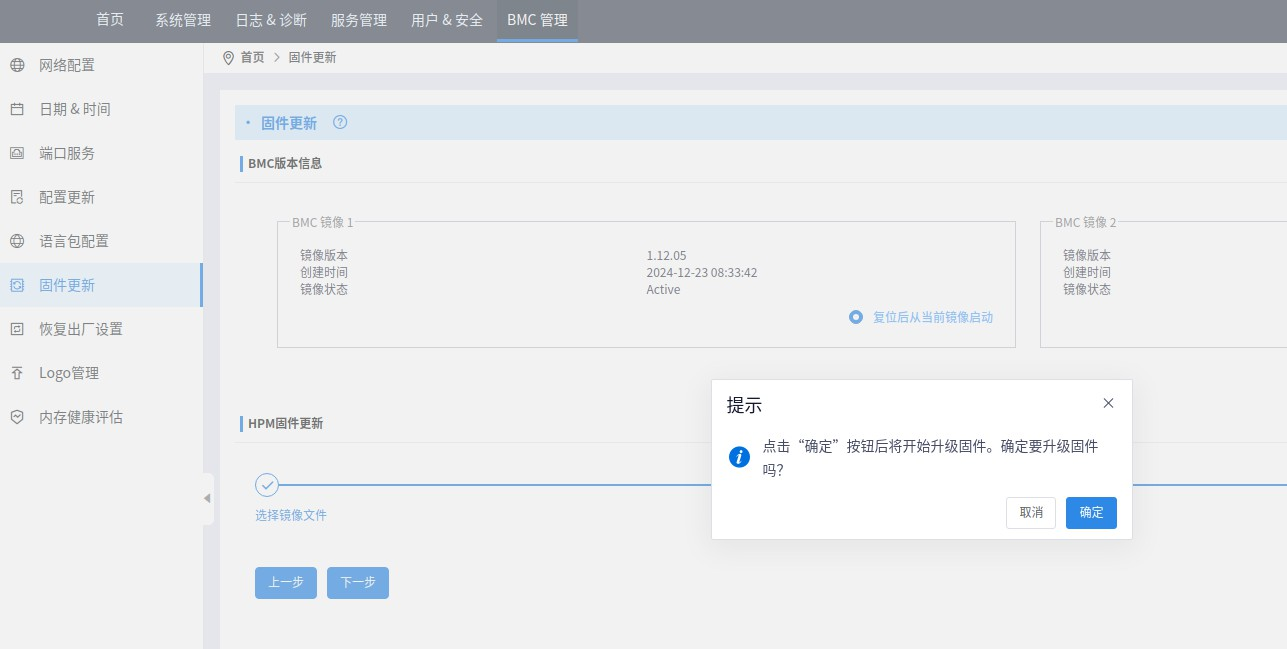Switch to the 用户 & 安全 tab
Viewport: 1287px width, 649px height.
point(447,20)
